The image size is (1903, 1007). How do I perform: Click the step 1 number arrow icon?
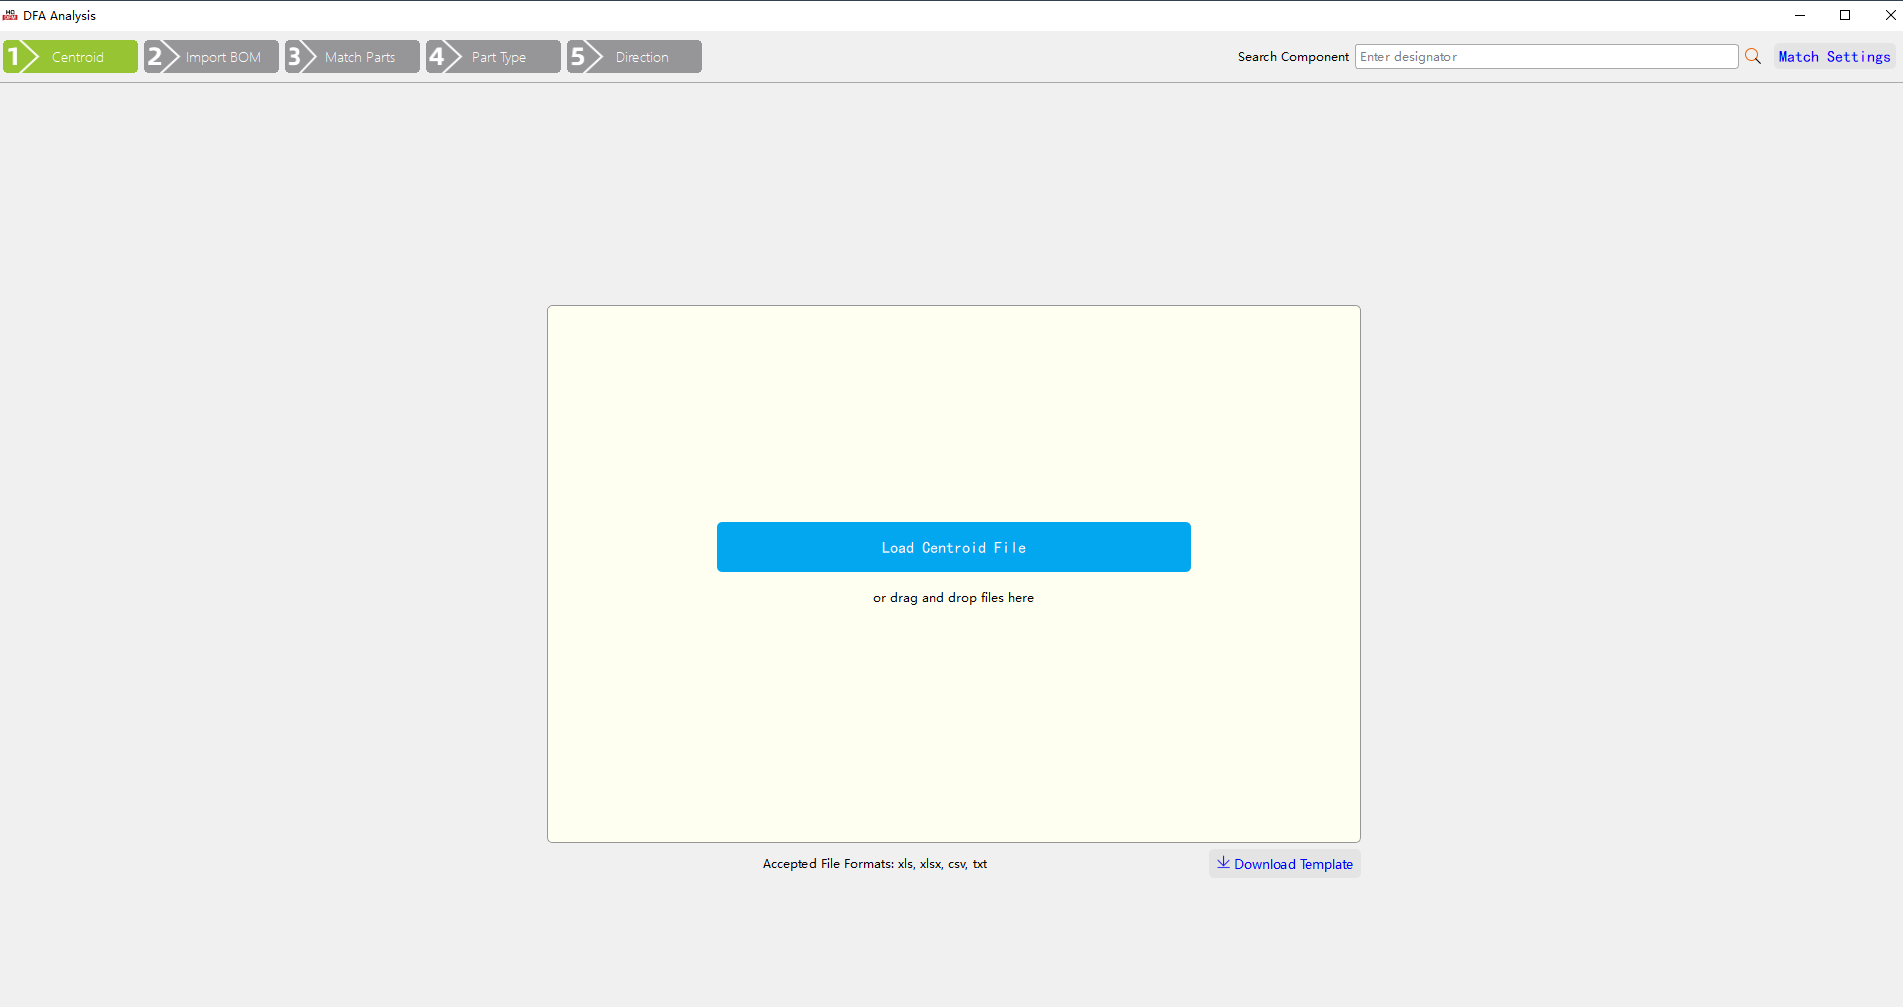point(20,57)
